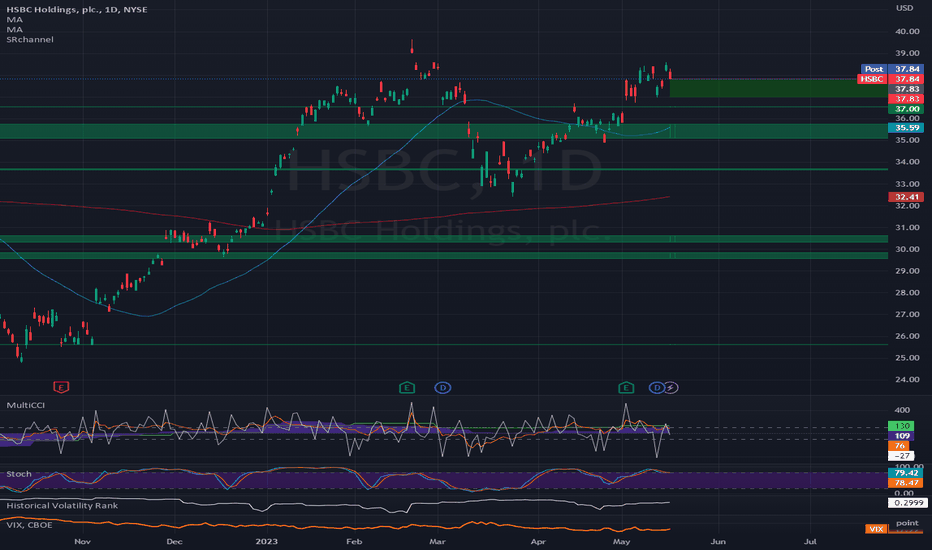Click the orange 76 MultiCCI value label
932x550 pixels.
899,446
